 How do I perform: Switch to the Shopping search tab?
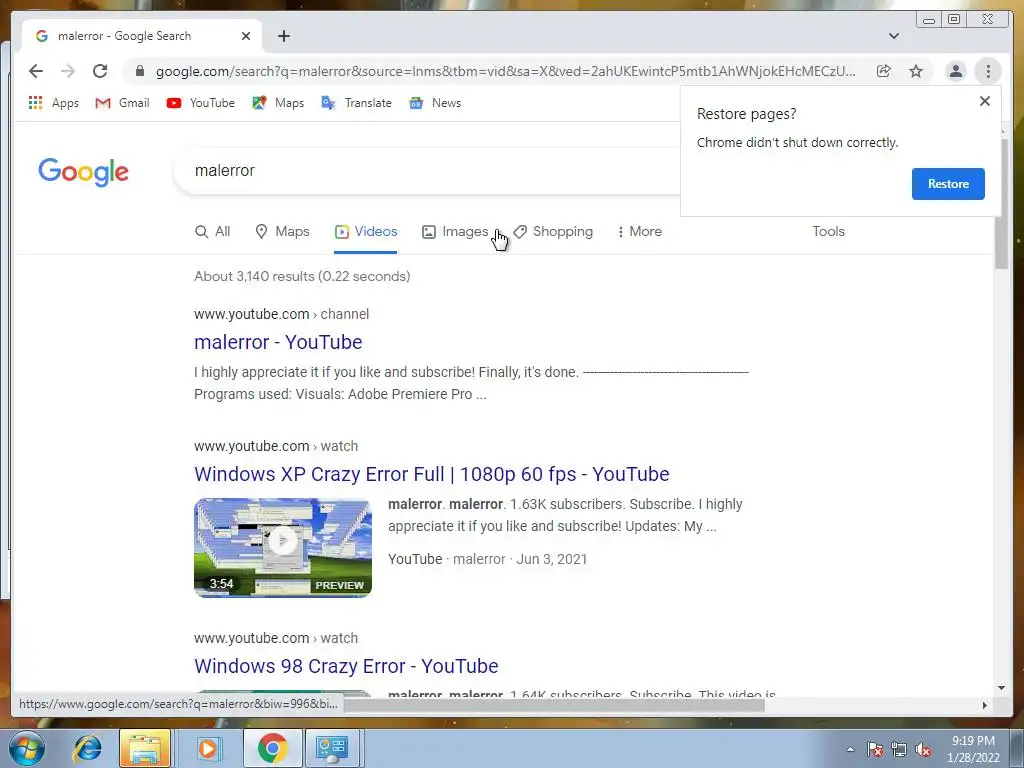pos(553,231)
